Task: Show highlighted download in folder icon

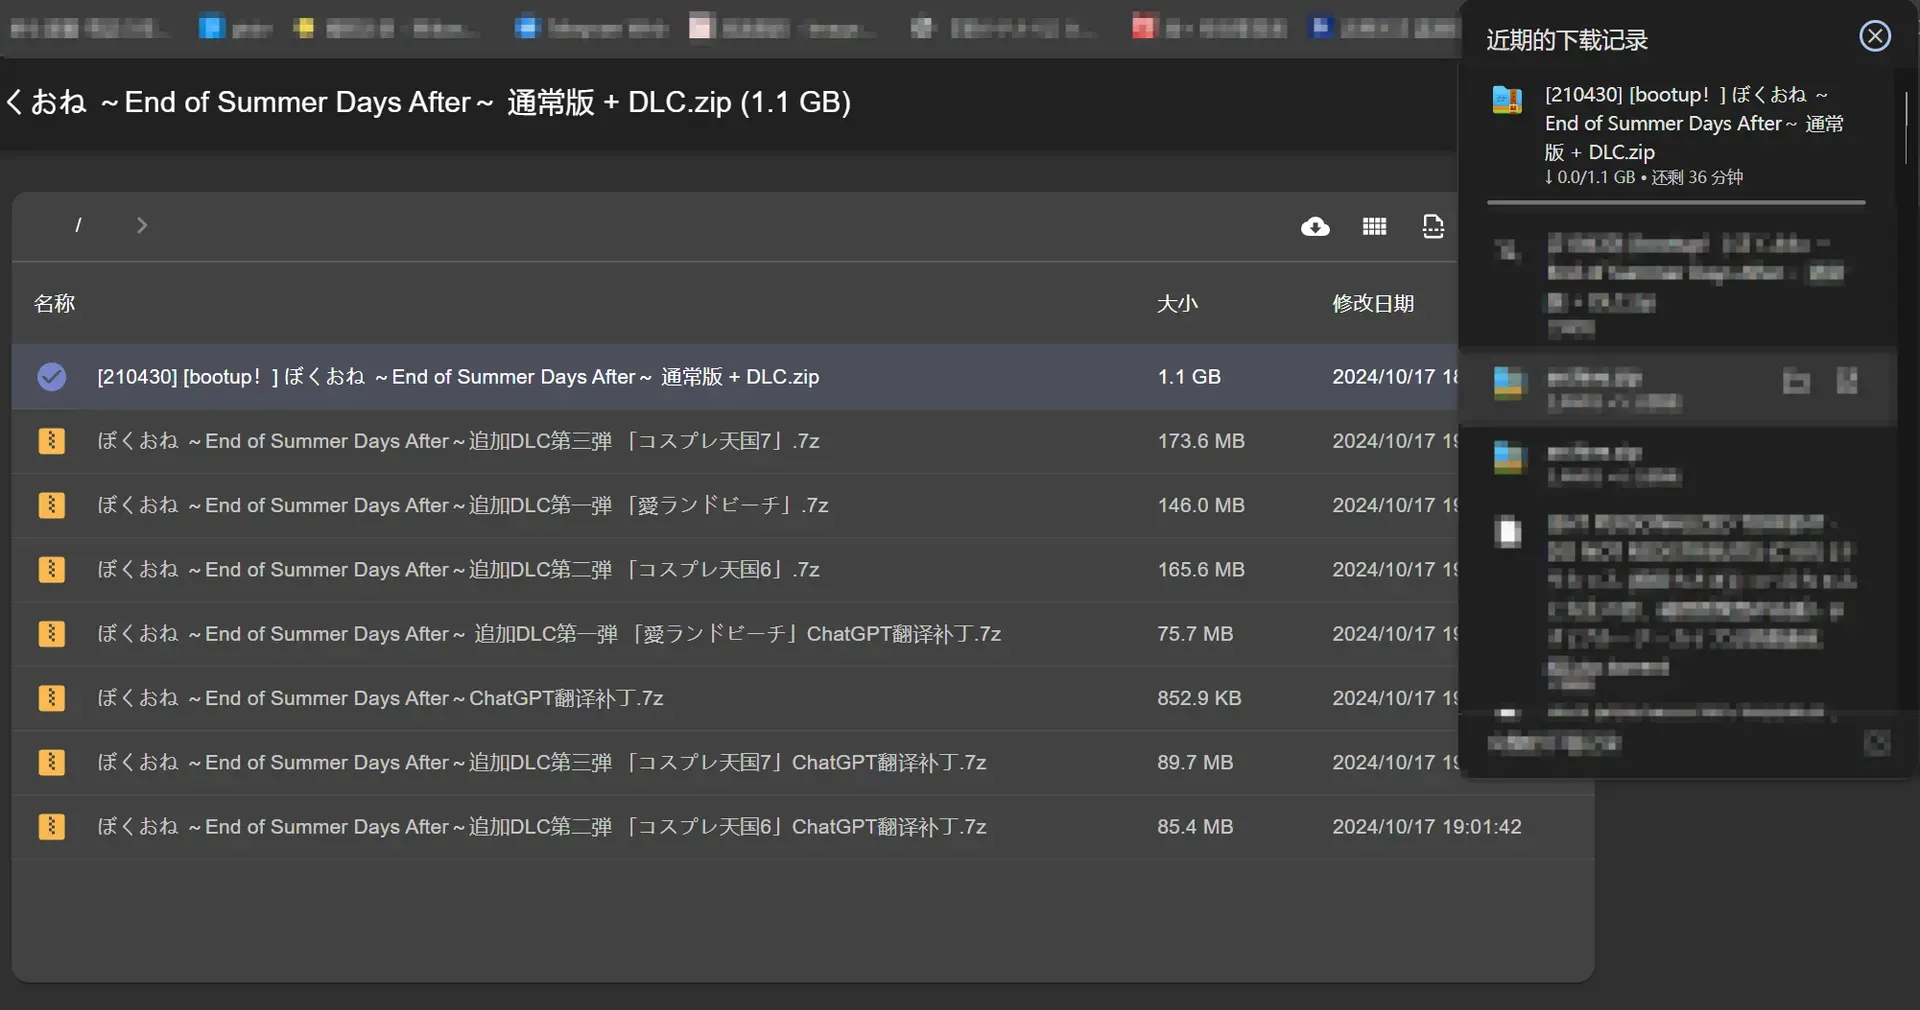Action: pyautogui.click(x=1796, y=381)
